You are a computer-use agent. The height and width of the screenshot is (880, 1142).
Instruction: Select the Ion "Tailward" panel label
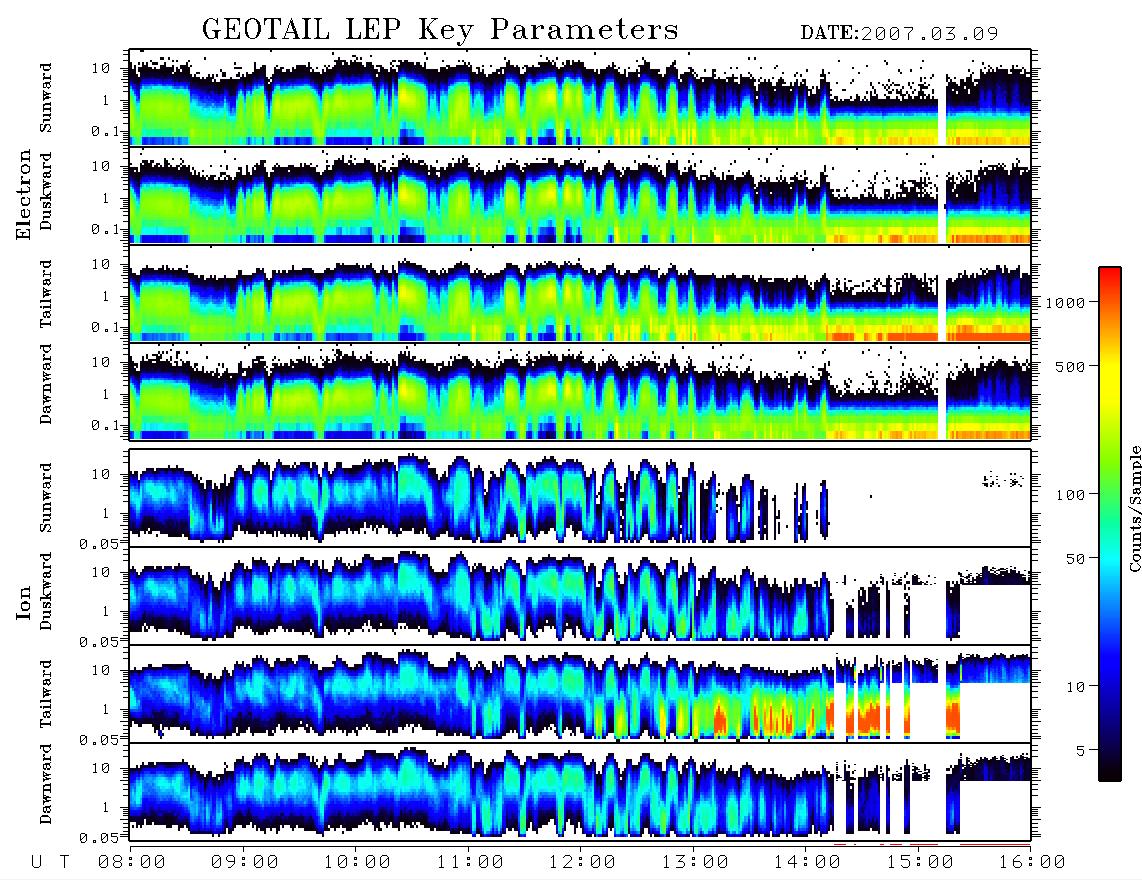pyautogui.click(x=46, y=694)
